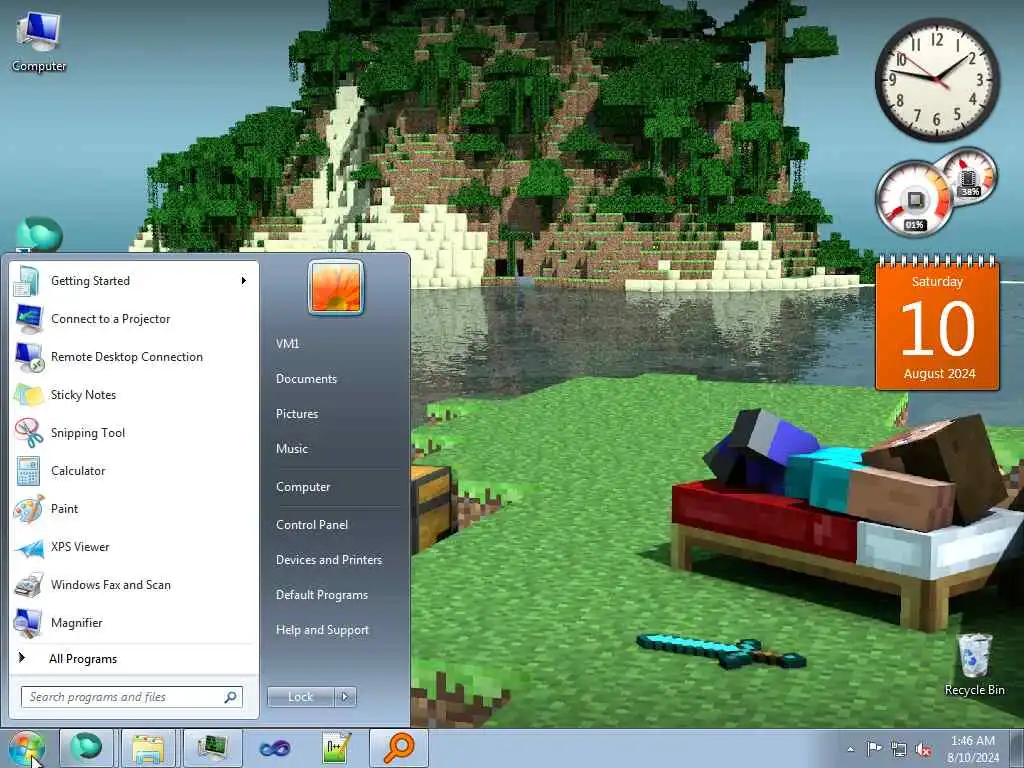Show hidden tray icons arrow

click(x=850, y=750)
